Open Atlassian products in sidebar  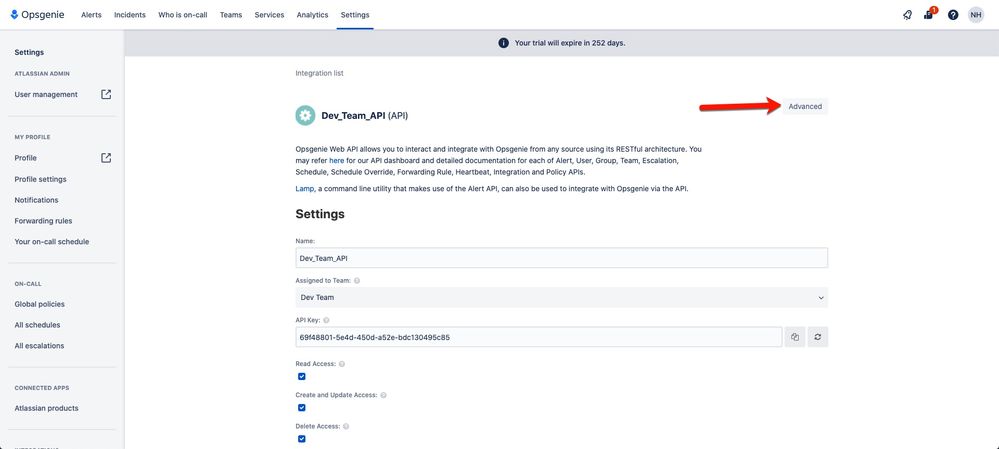pos(47,408)
